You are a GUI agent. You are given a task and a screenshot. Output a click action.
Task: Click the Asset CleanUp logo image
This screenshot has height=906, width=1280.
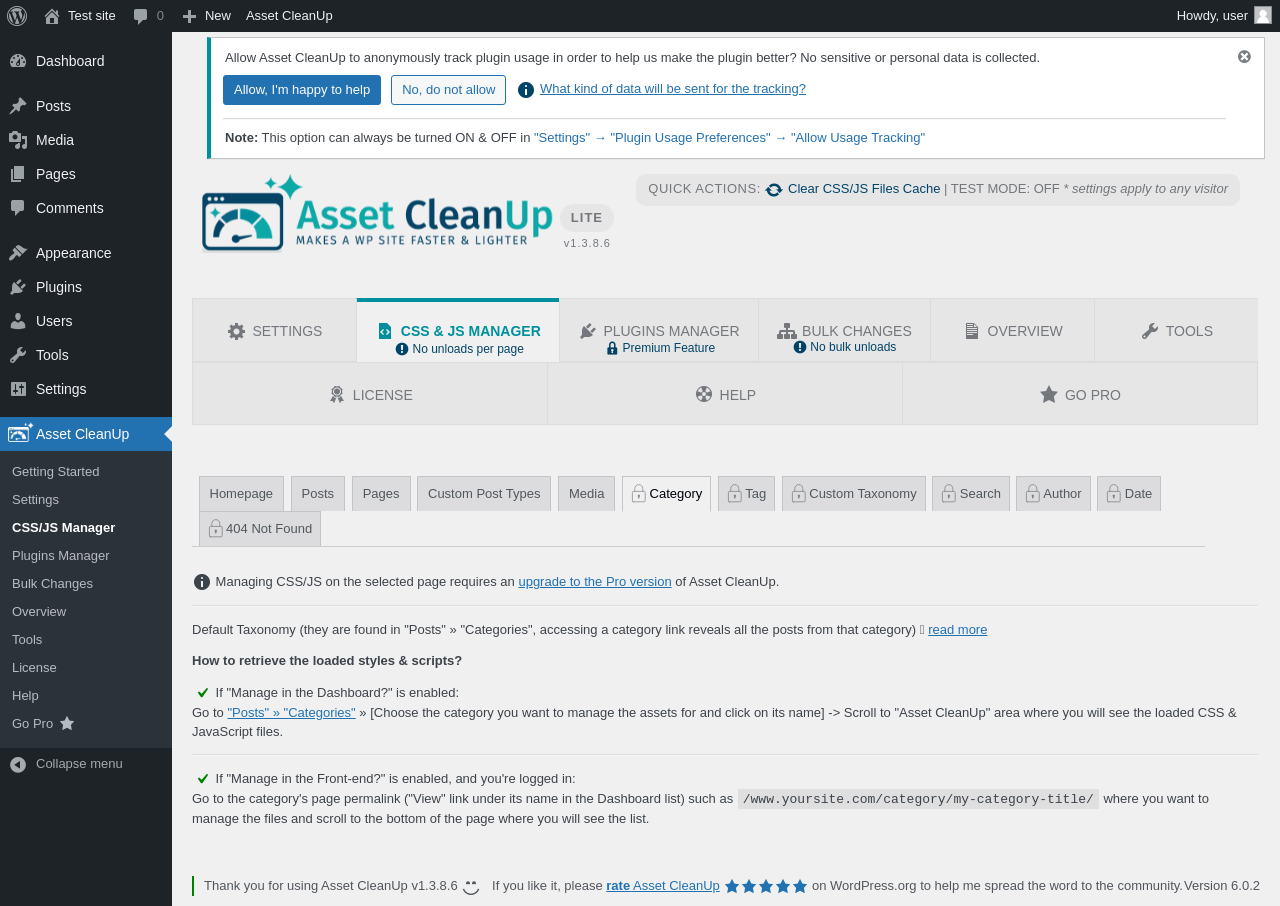377,212
